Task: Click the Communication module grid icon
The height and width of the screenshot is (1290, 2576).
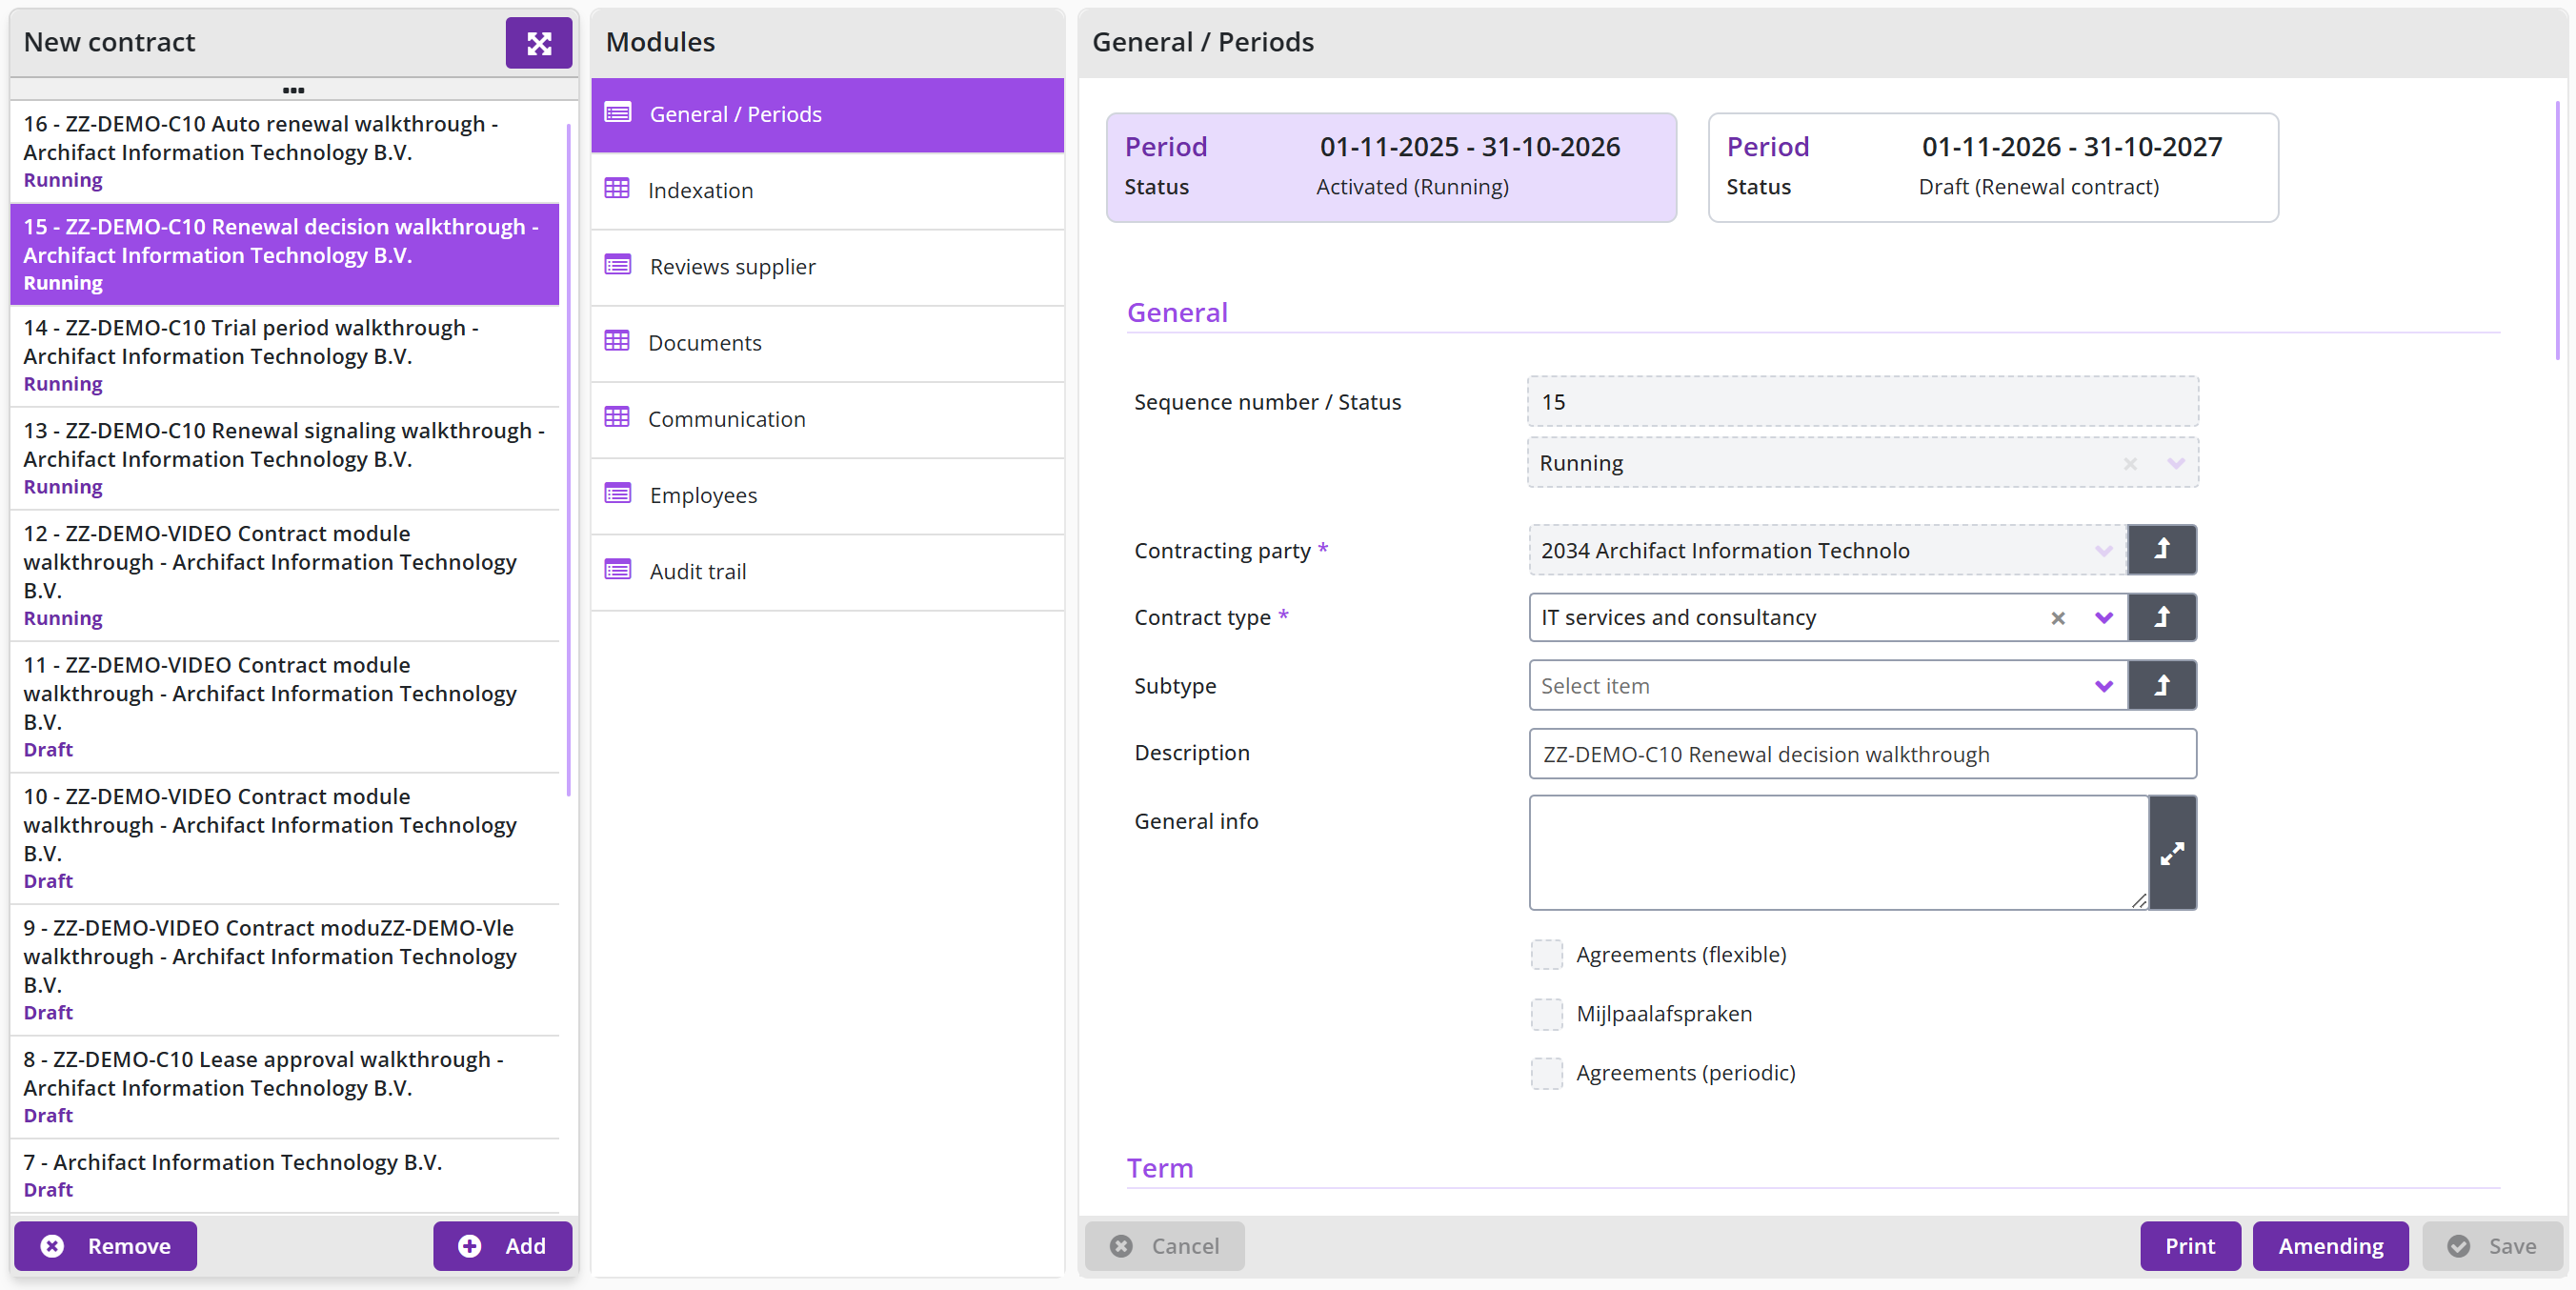Action: 617,418
